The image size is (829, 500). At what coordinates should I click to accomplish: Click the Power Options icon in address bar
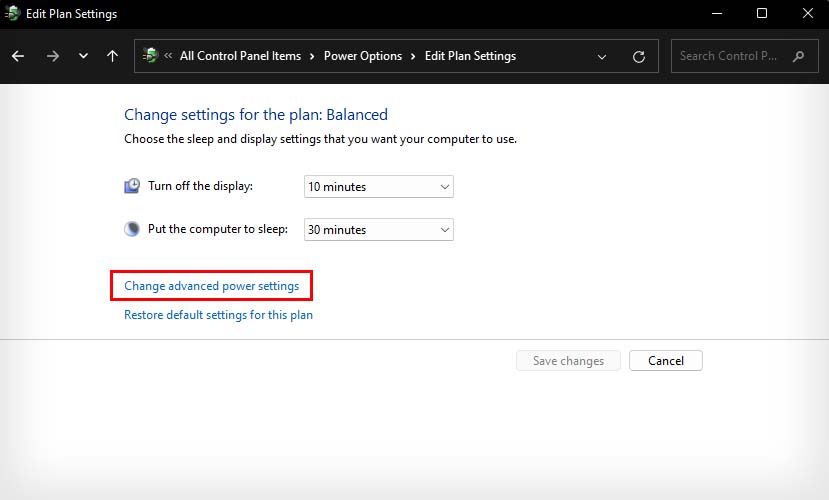[x=150, y=55]
